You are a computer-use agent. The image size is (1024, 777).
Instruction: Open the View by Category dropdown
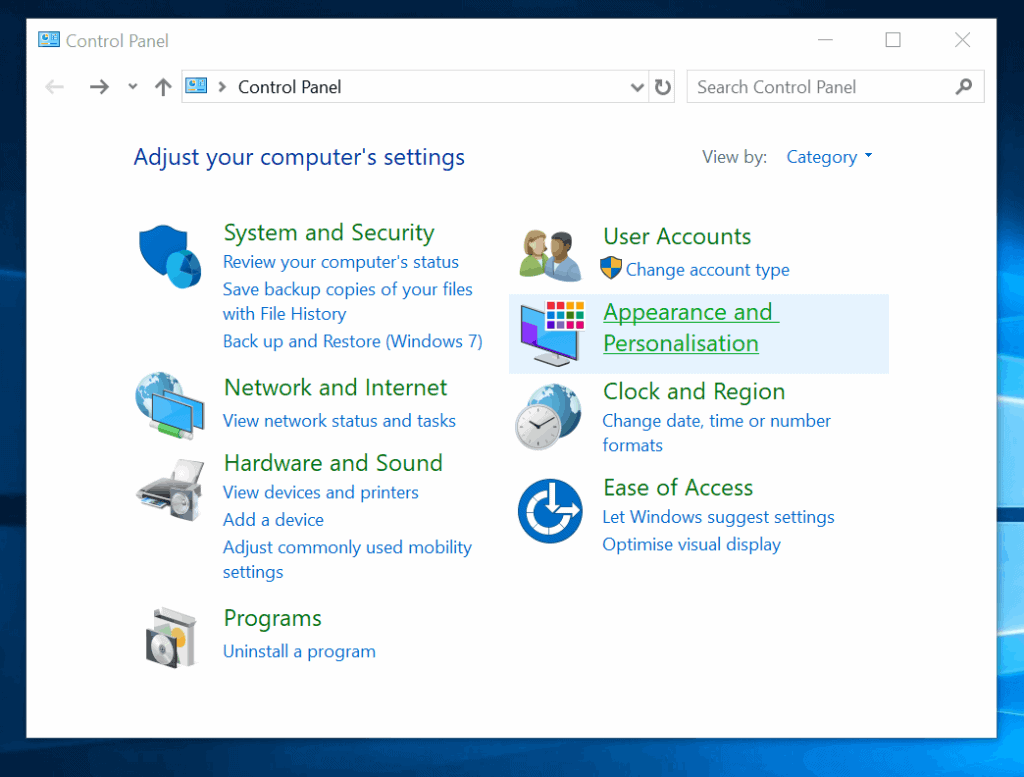[x=829, y=157]
